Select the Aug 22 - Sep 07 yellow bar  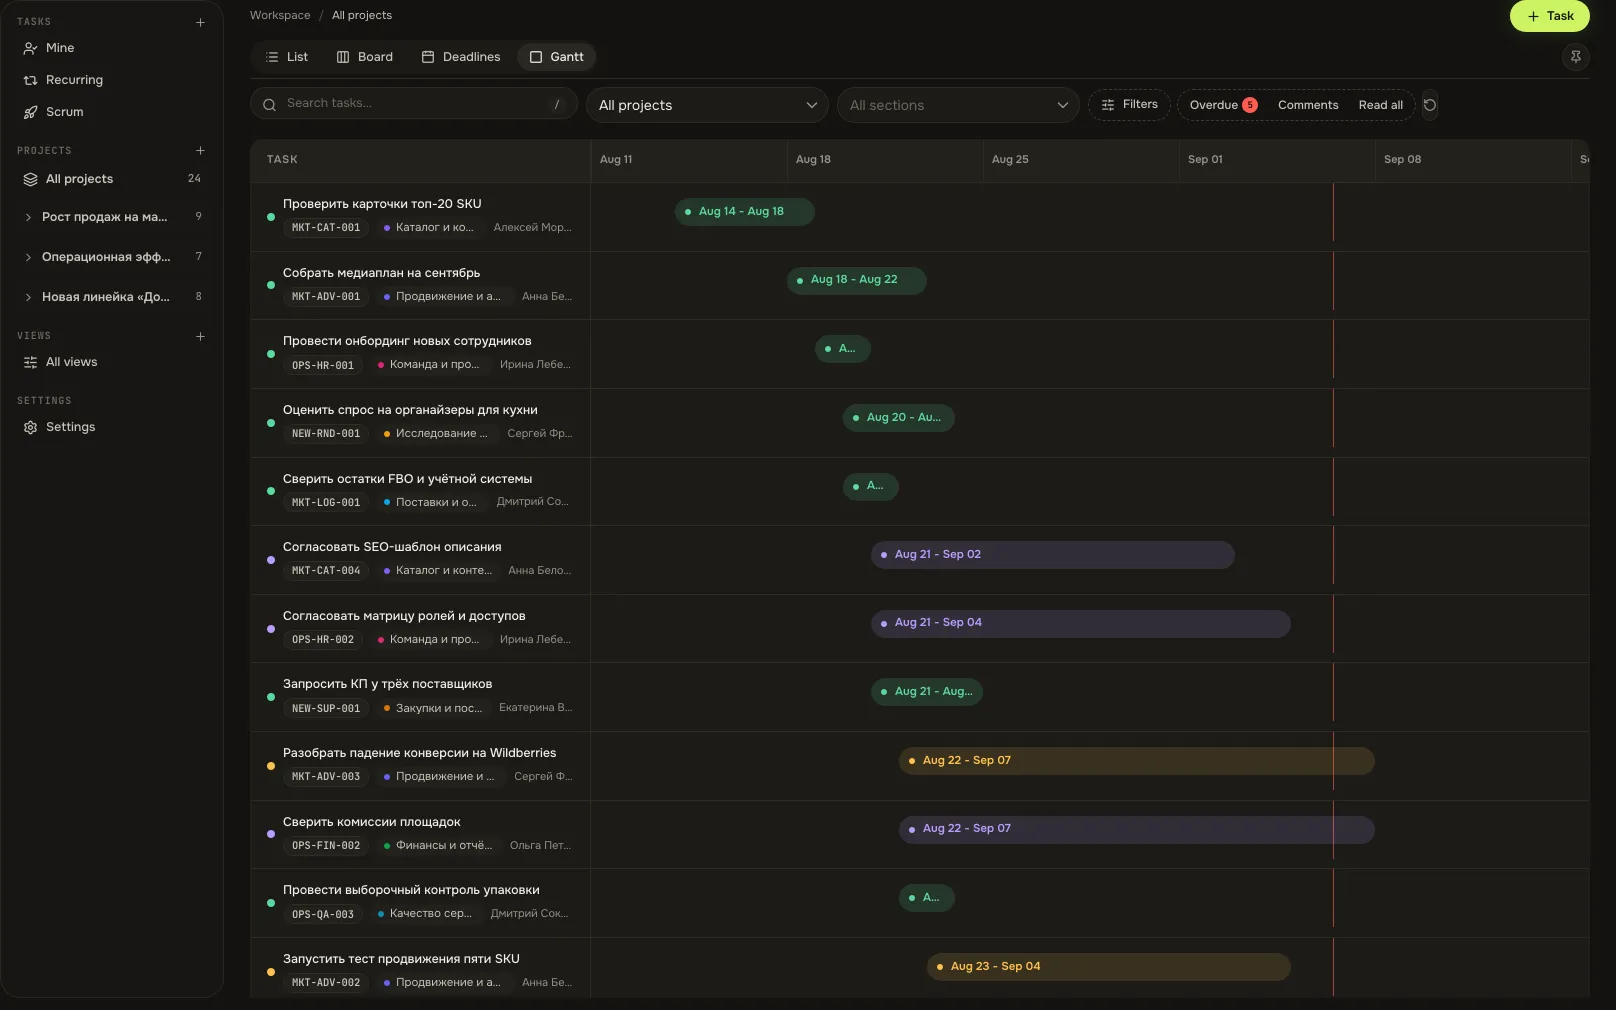click(1136, 761)
